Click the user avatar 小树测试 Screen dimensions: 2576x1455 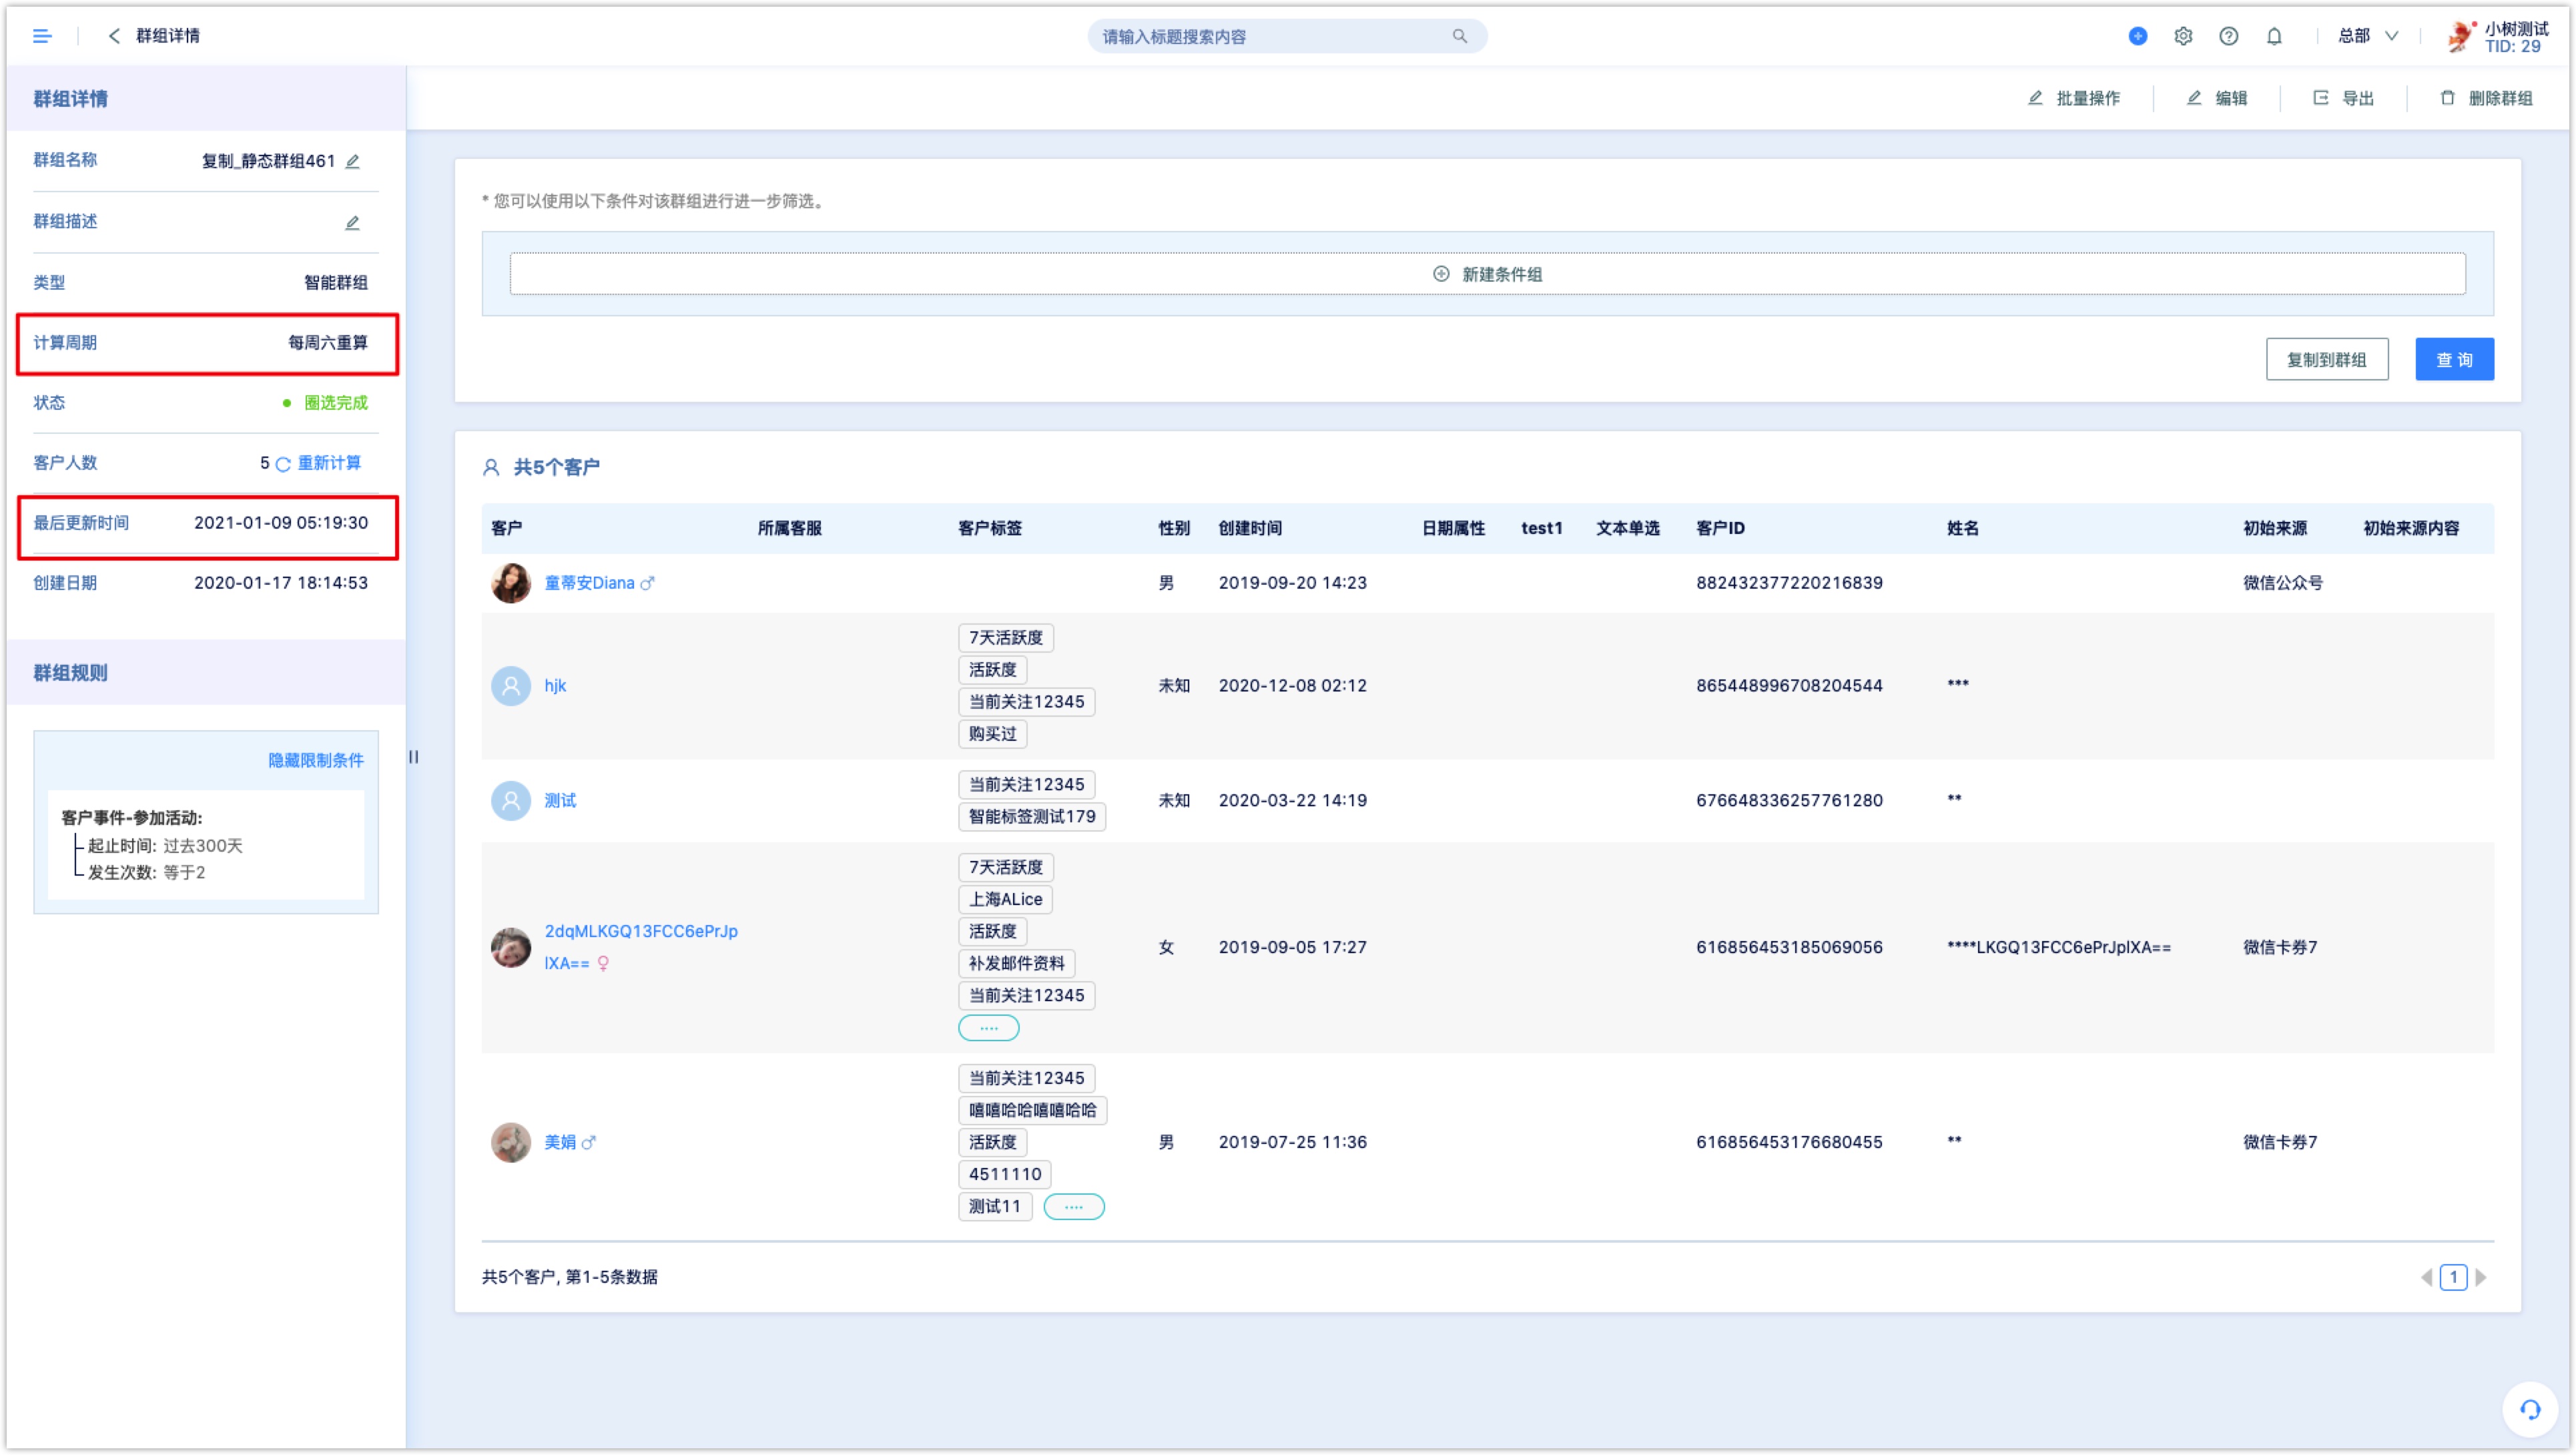click(x=2460, y=36)
